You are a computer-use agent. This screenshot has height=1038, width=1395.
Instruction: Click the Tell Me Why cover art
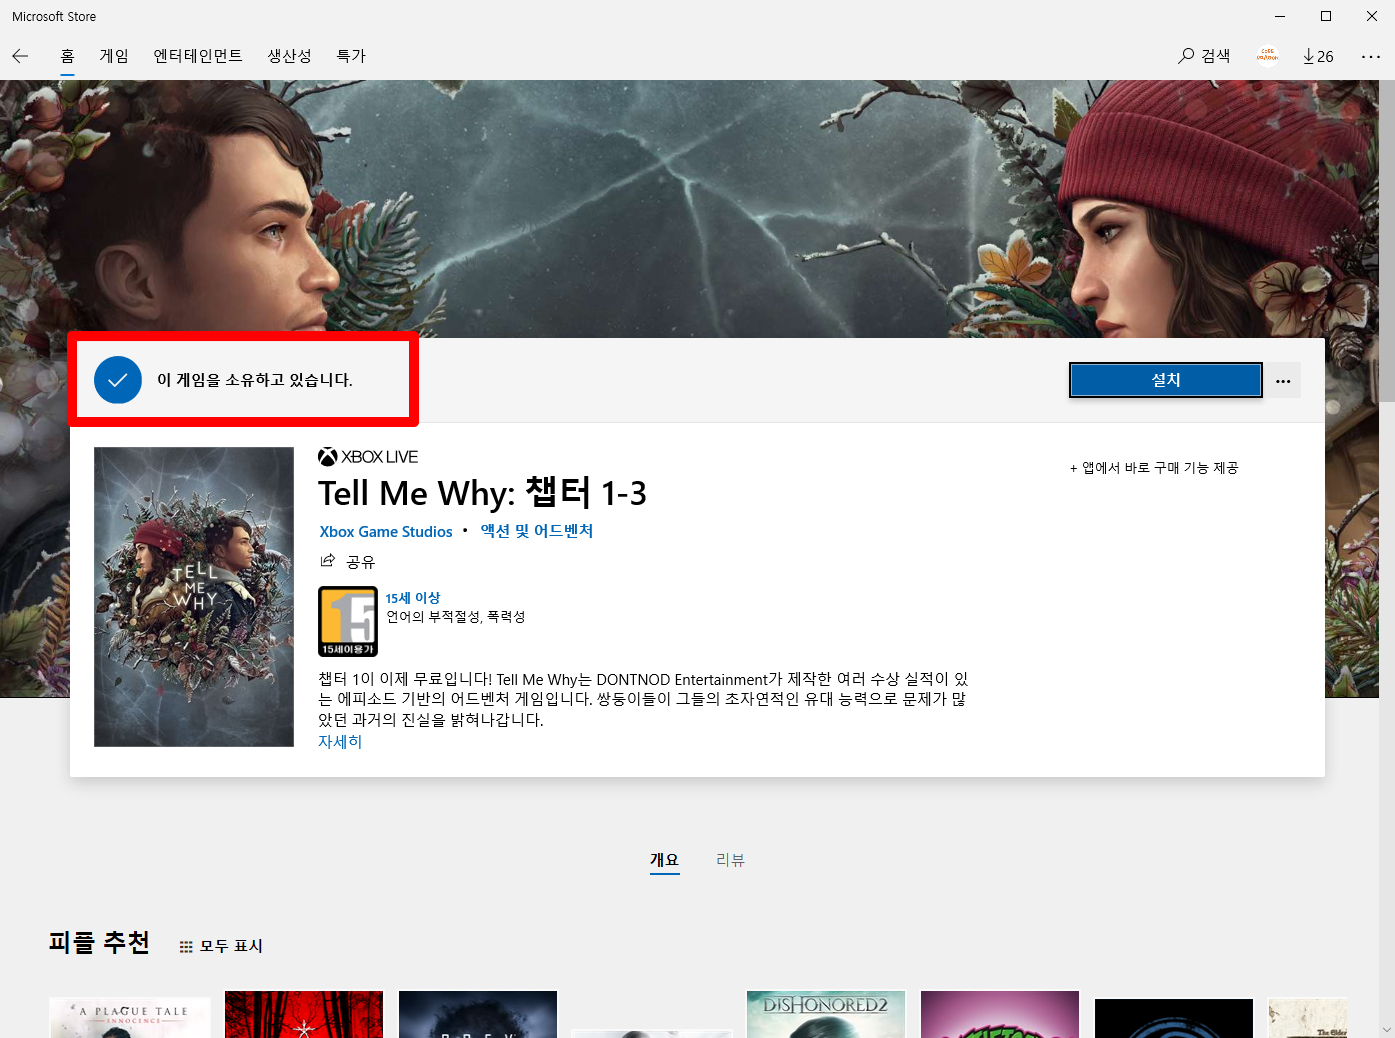194,597
